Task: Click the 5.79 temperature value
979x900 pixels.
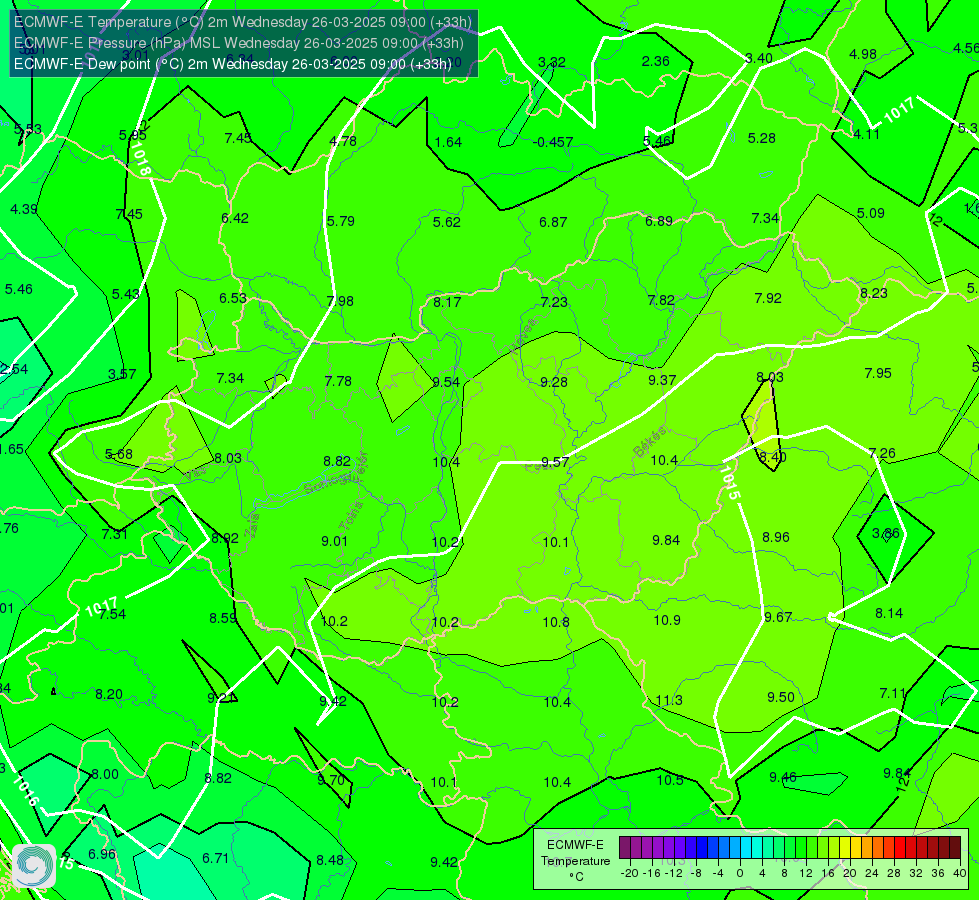Action: click(x=341, y=221)
